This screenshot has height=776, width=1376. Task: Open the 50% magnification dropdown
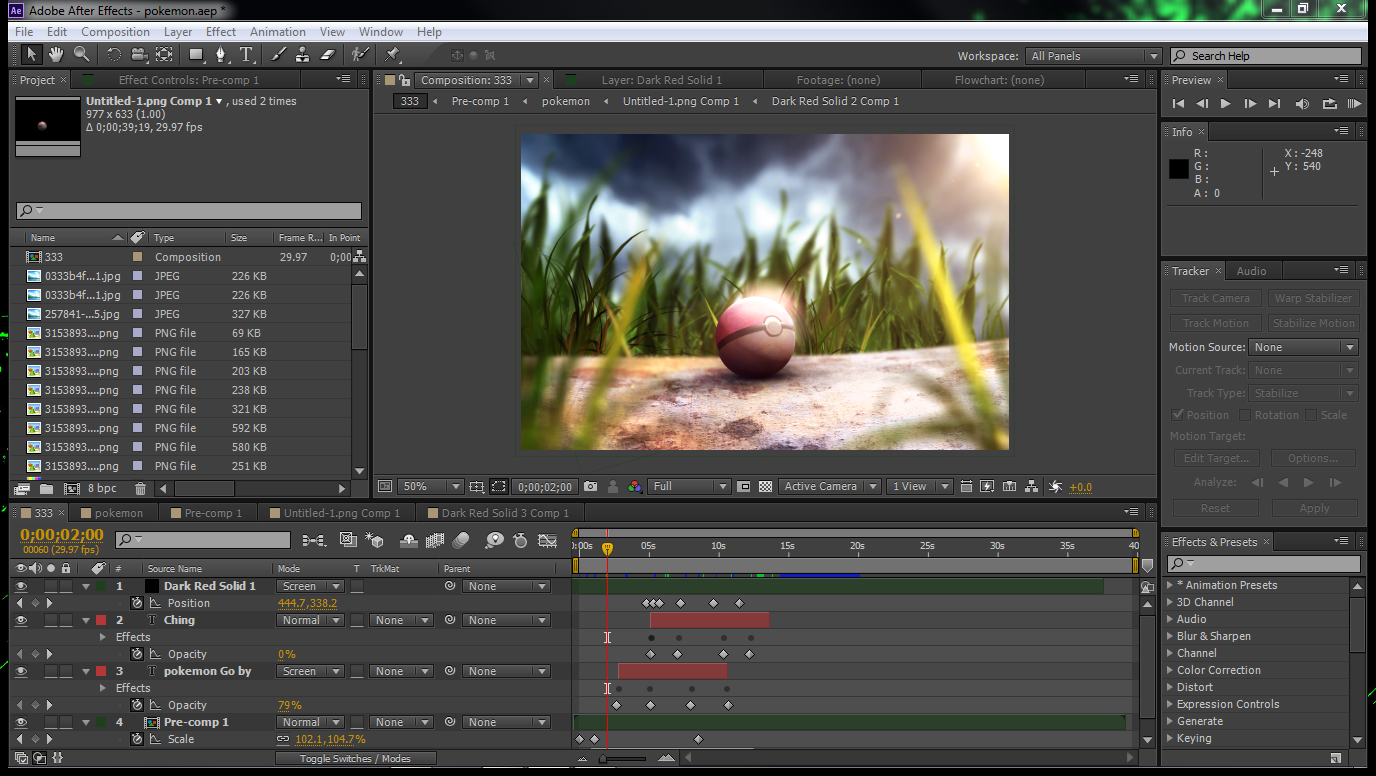[430, 487]
